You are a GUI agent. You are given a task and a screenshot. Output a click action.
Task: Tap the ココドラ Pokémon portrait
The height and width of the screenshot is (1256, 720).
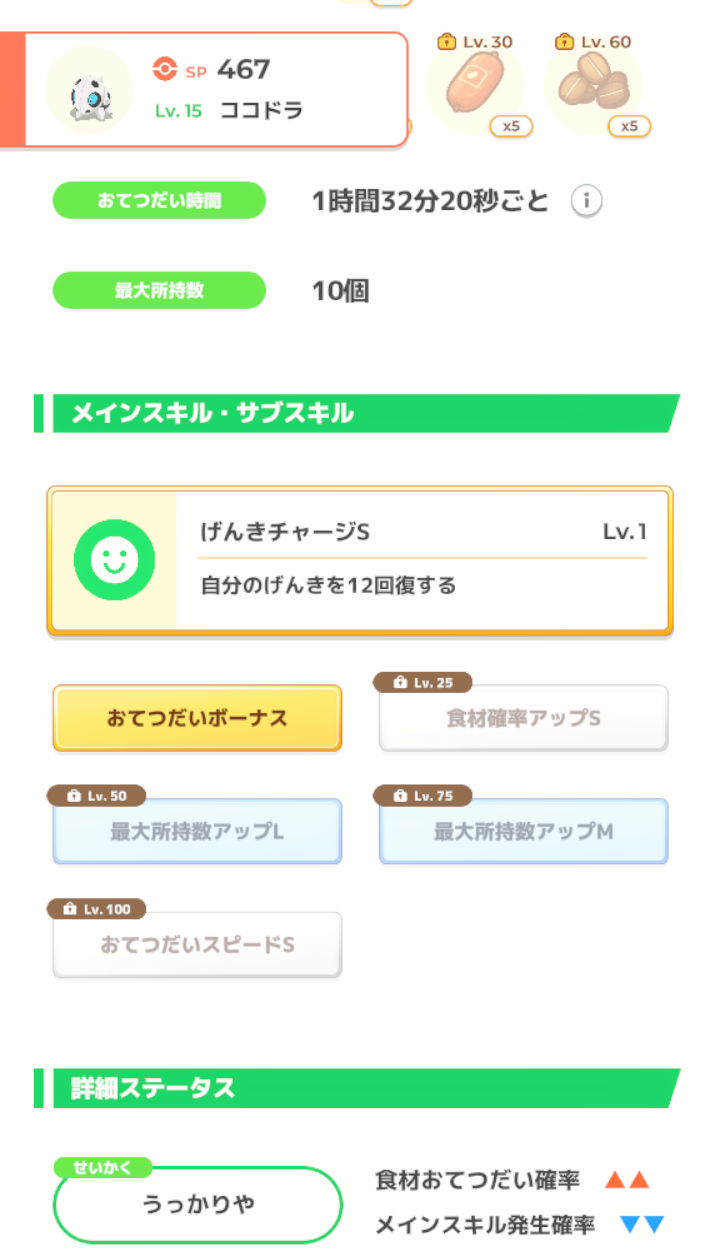[89, 89]
